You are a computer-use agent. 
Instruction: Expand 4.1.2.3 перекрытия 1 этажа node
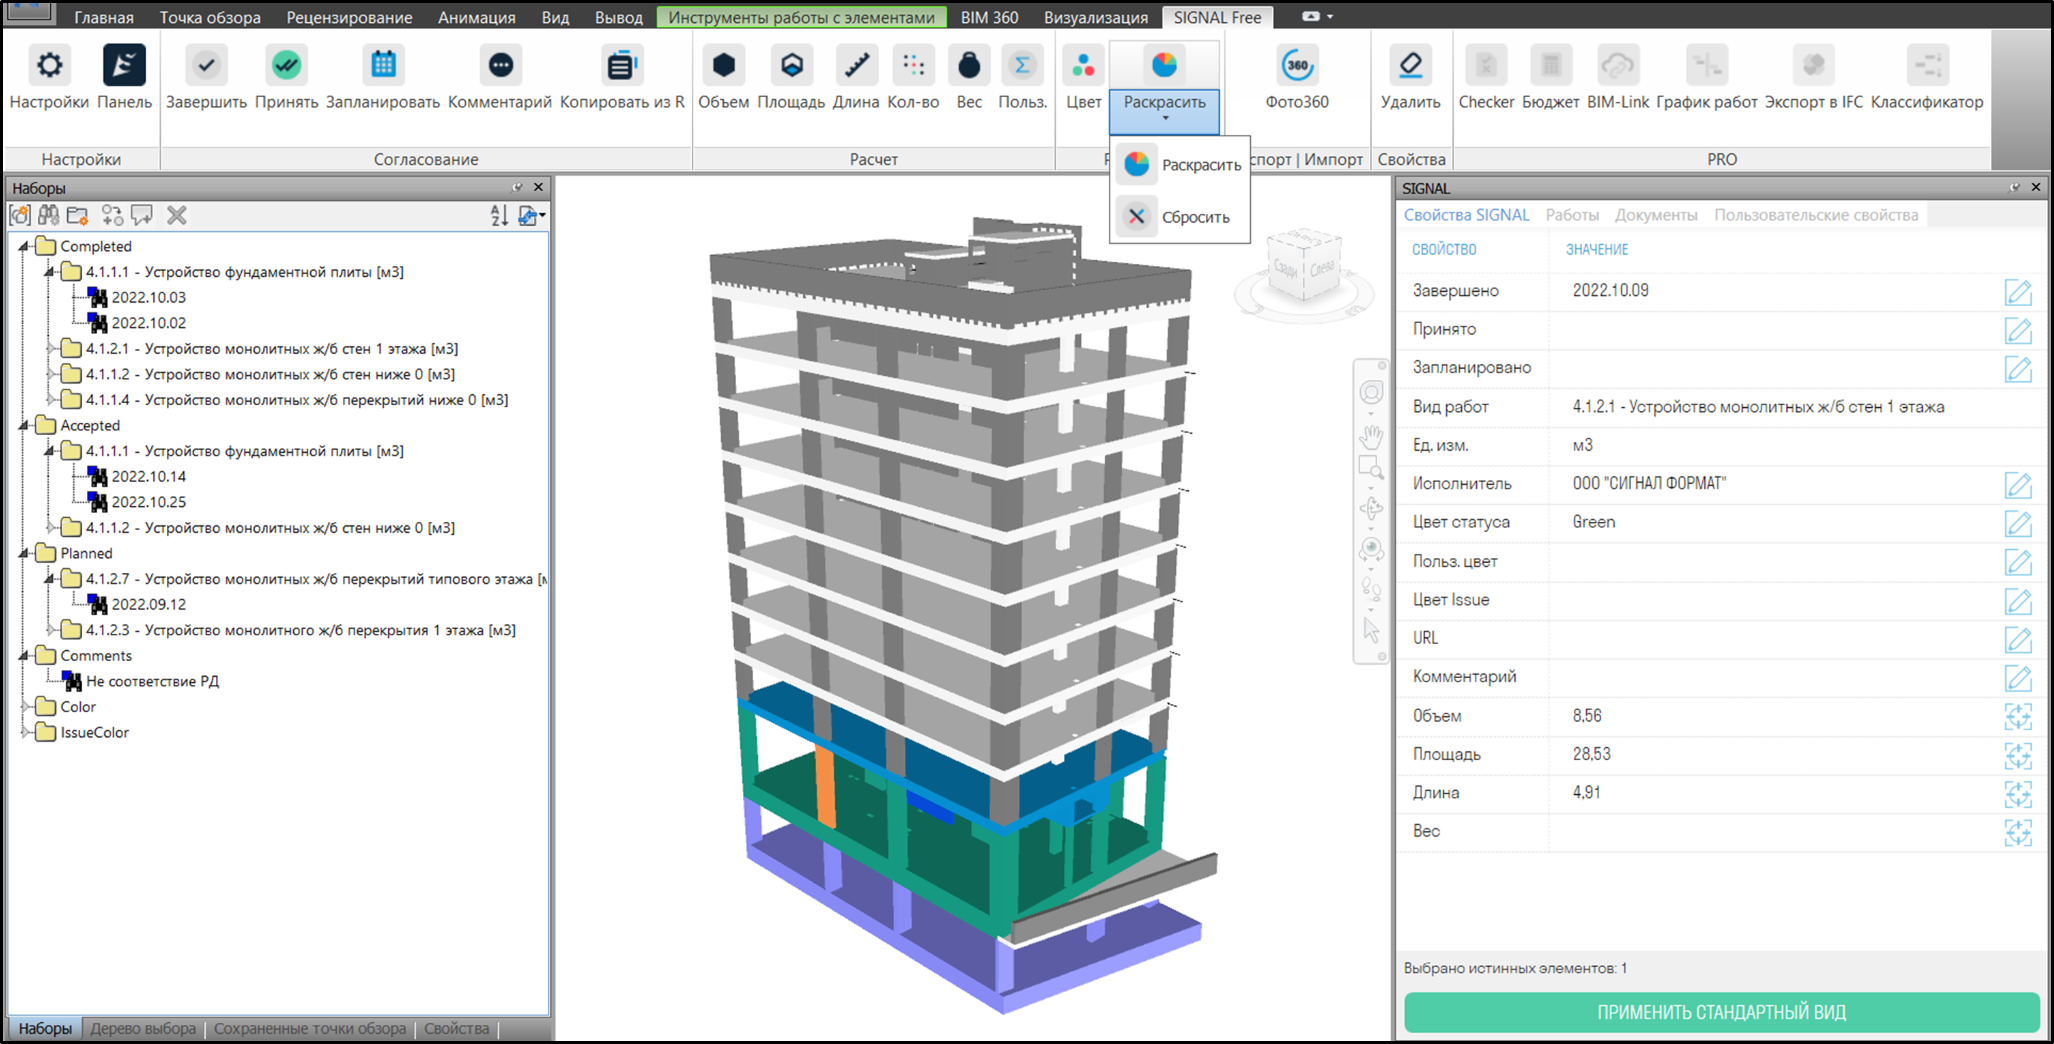tap(50, 630)
